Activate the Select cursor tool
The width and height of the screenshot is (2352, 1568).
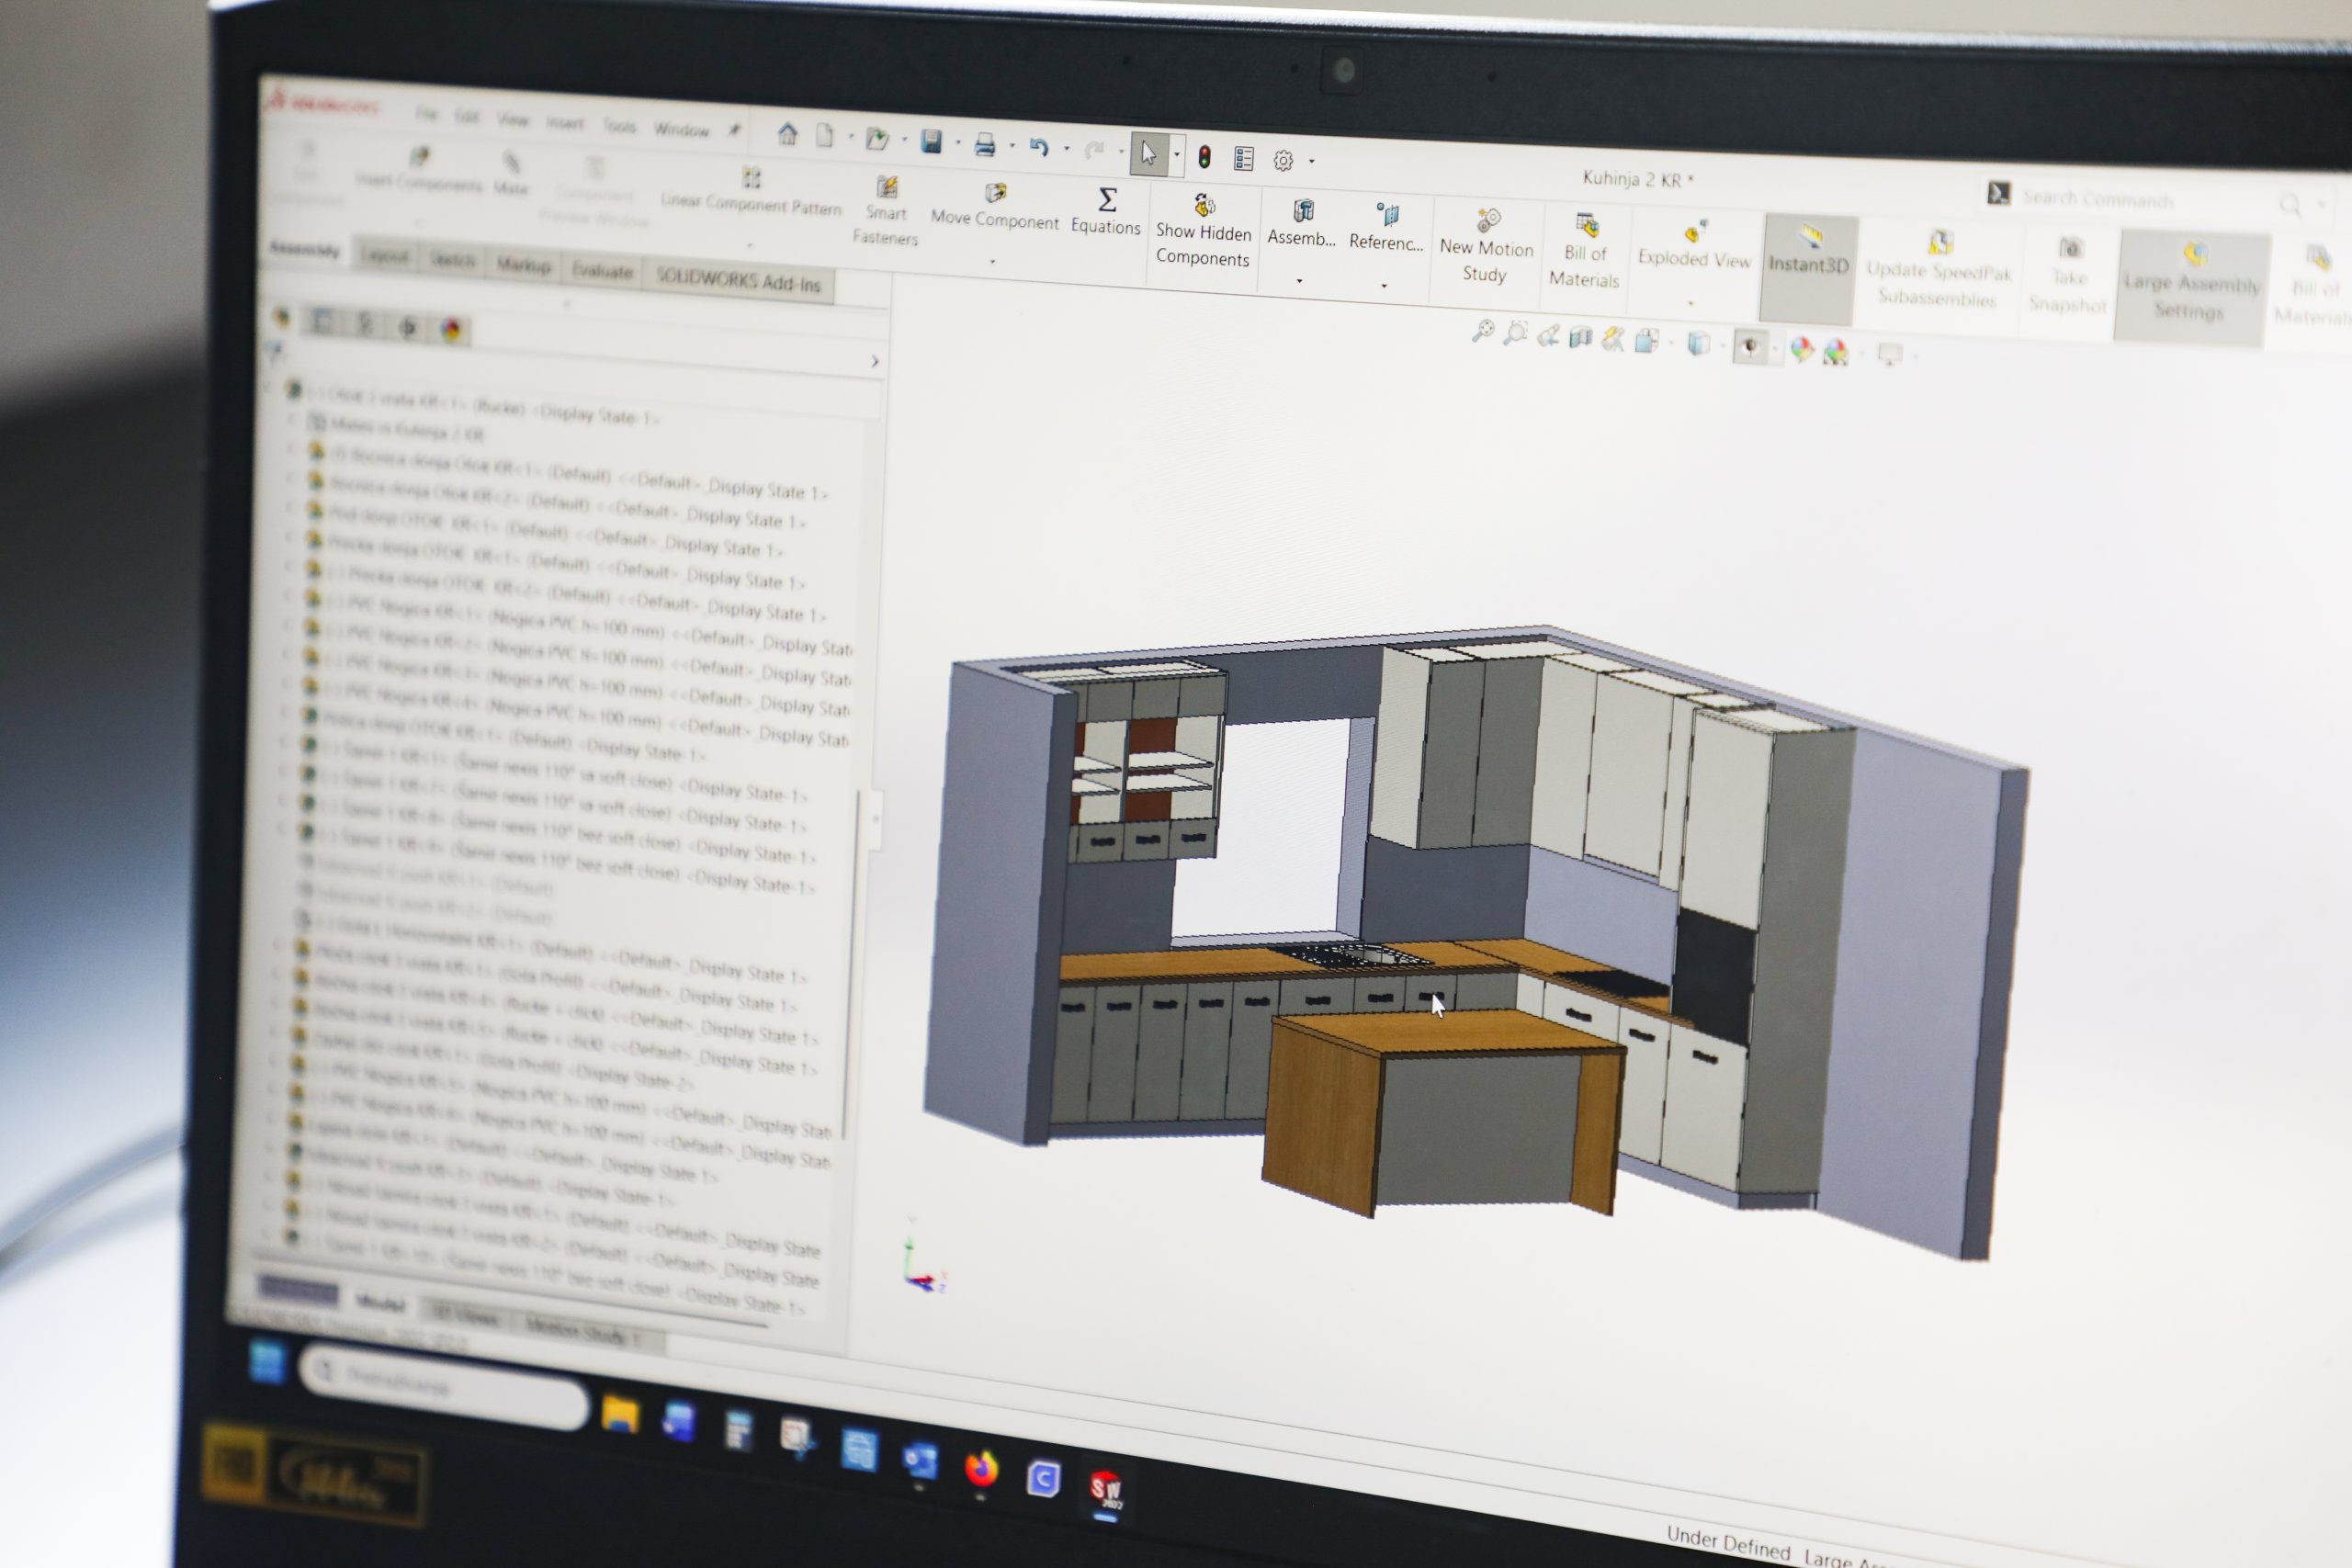click(1148, 154)
